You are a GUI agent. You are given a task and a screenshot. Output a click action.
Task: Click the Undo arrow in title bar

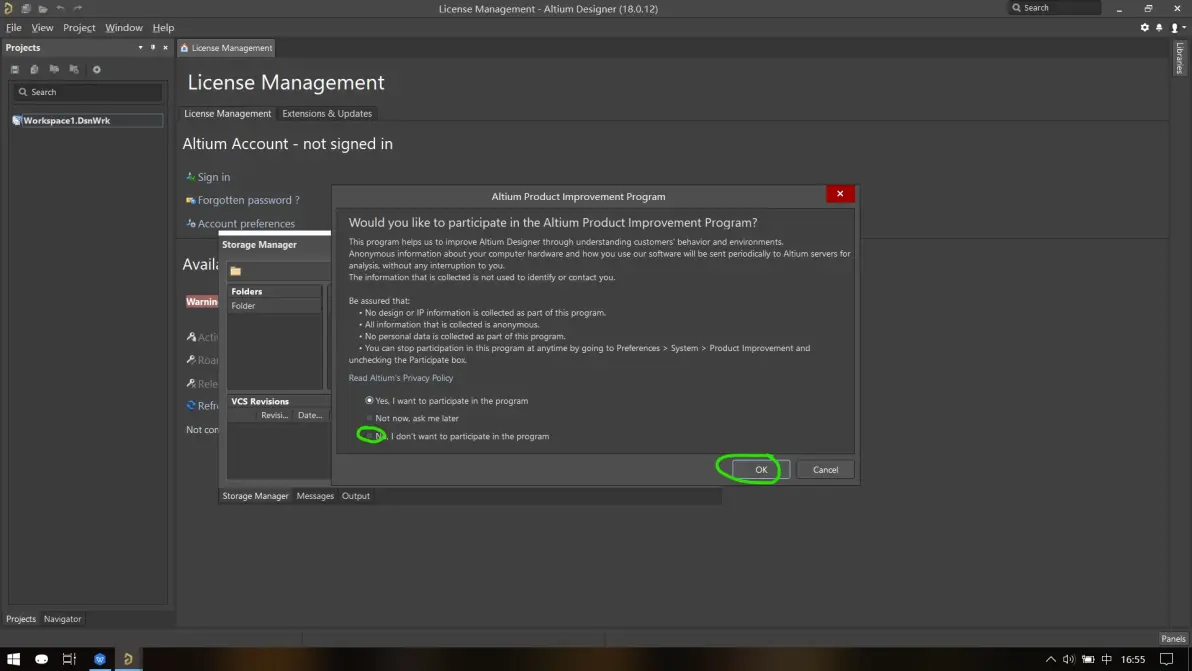point(60,8)
